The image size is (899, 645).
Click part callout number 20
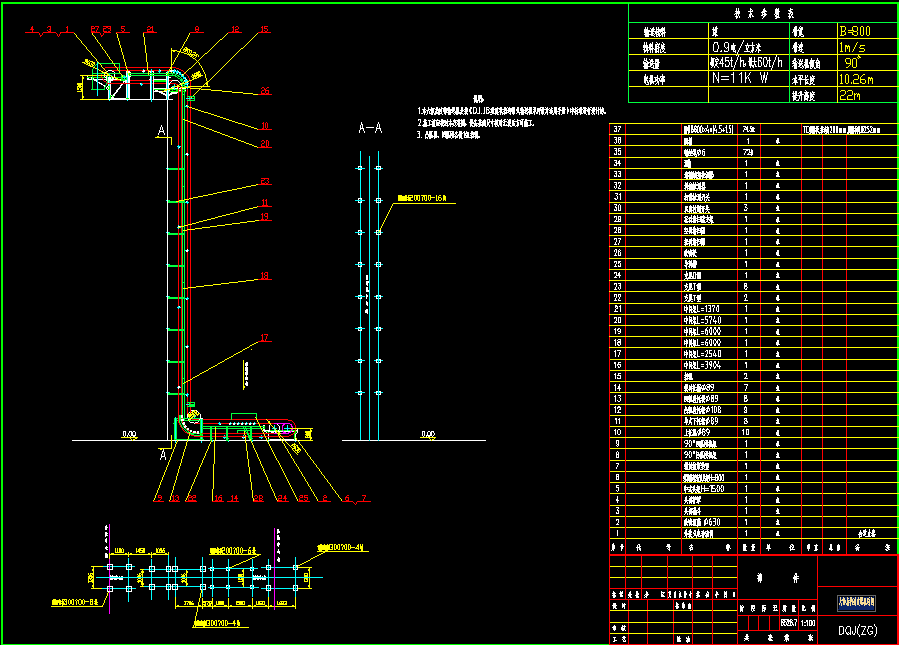(x=265, y=144)
